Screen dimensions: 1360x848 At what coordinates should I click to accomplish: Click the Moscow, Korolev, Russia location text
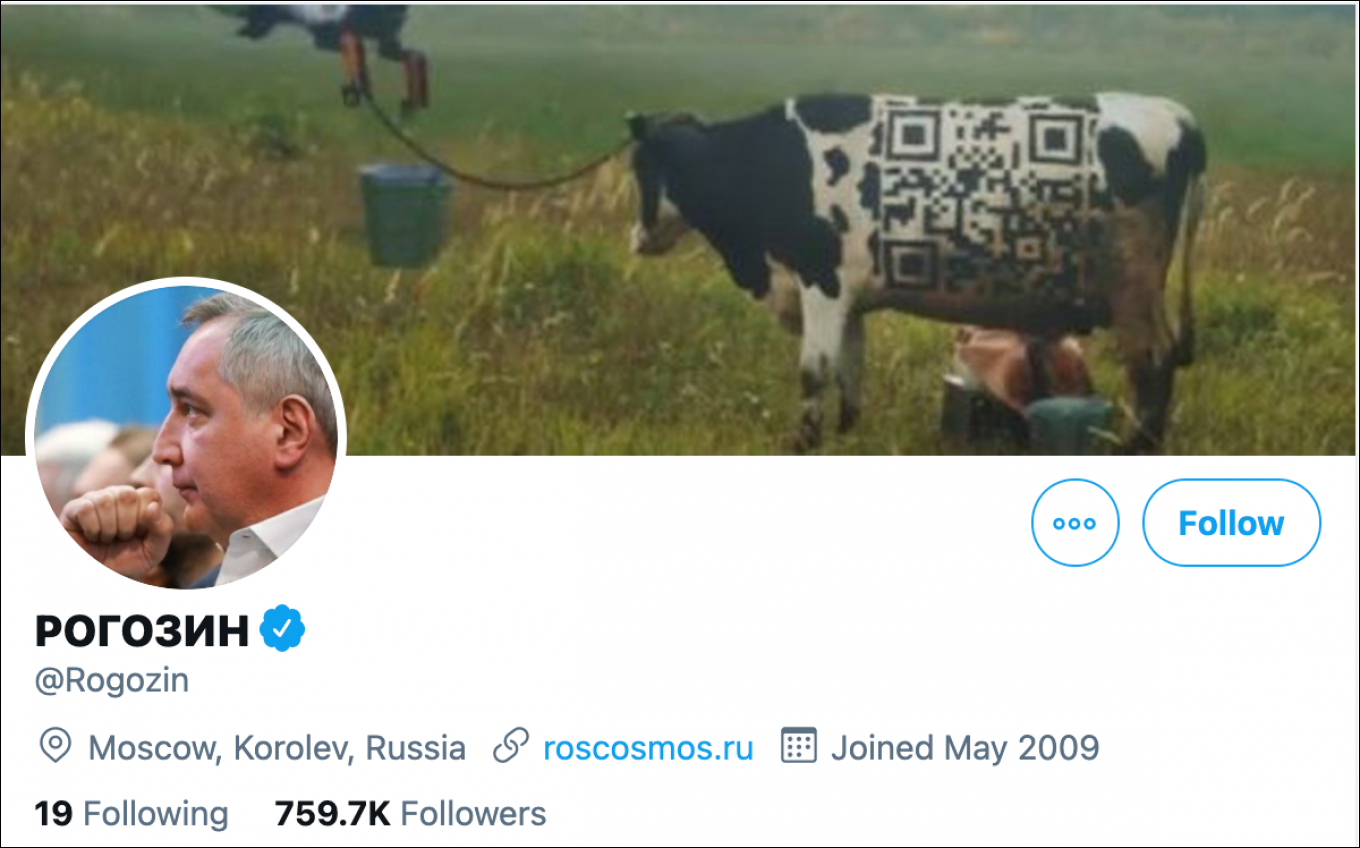tap(277, 748)
